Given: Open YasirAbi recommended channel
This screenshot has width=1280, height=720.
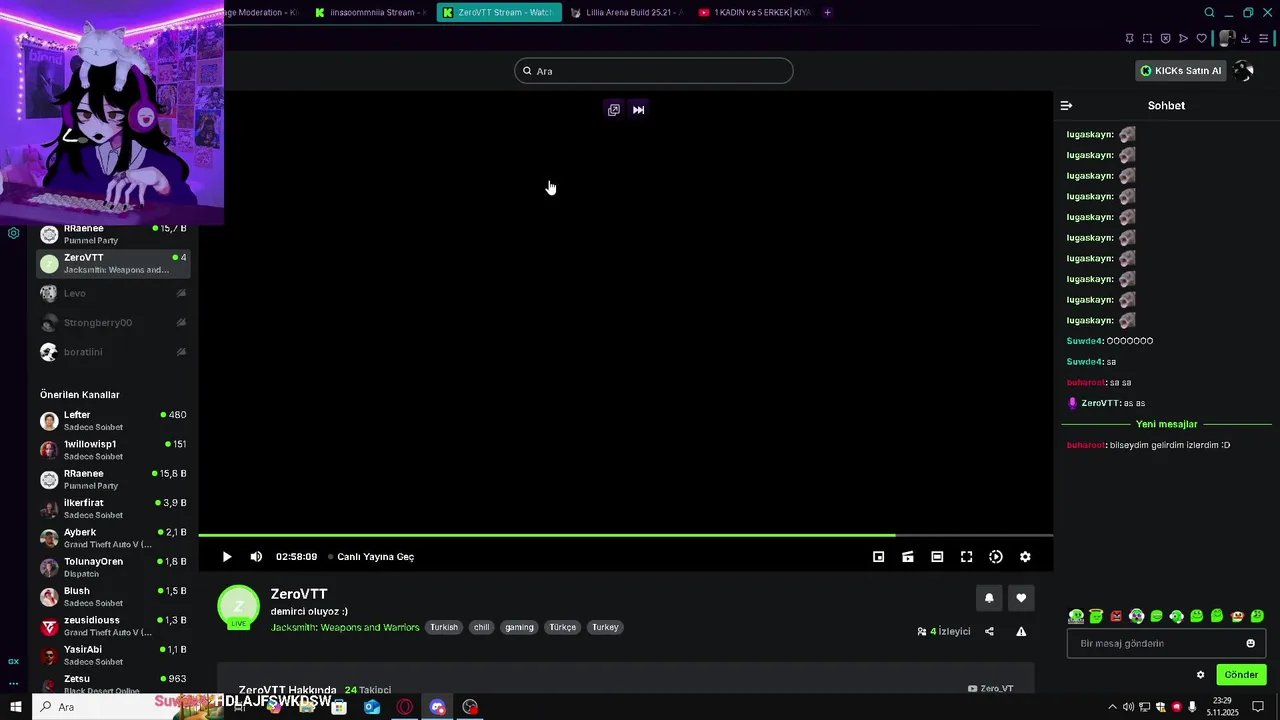Looking at the screenshot, I should [113, 655].
